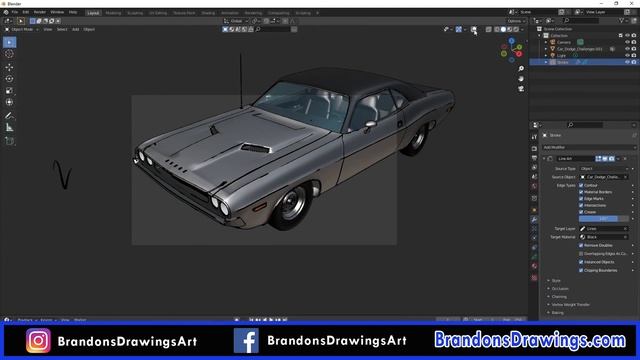The width and height of the screenshot is (640, 360).
Task: Click the Options button in the viewport header
Action: coord(516,21)
